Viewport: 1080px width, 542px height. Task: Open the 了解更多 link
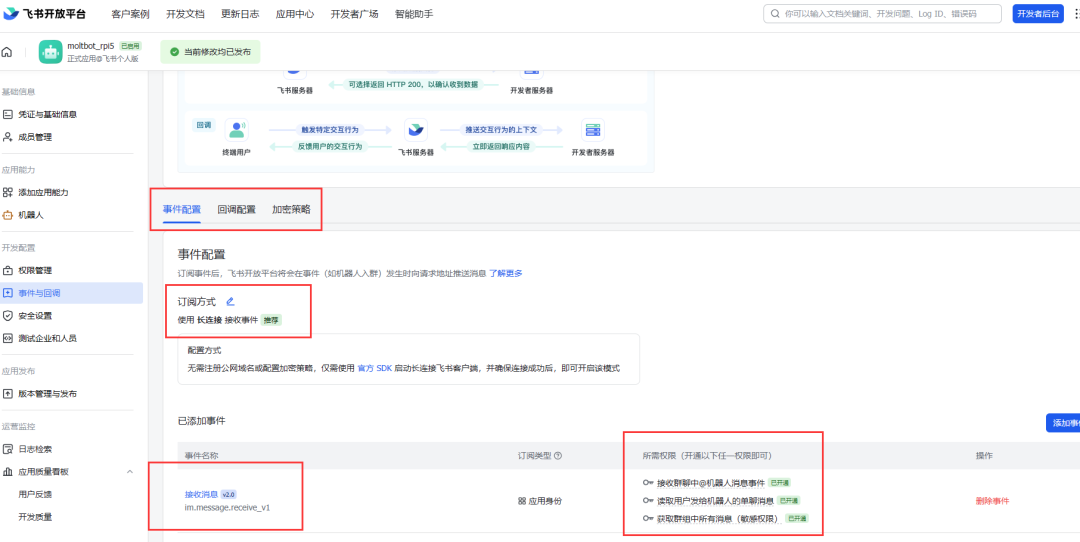click(506, 273)
